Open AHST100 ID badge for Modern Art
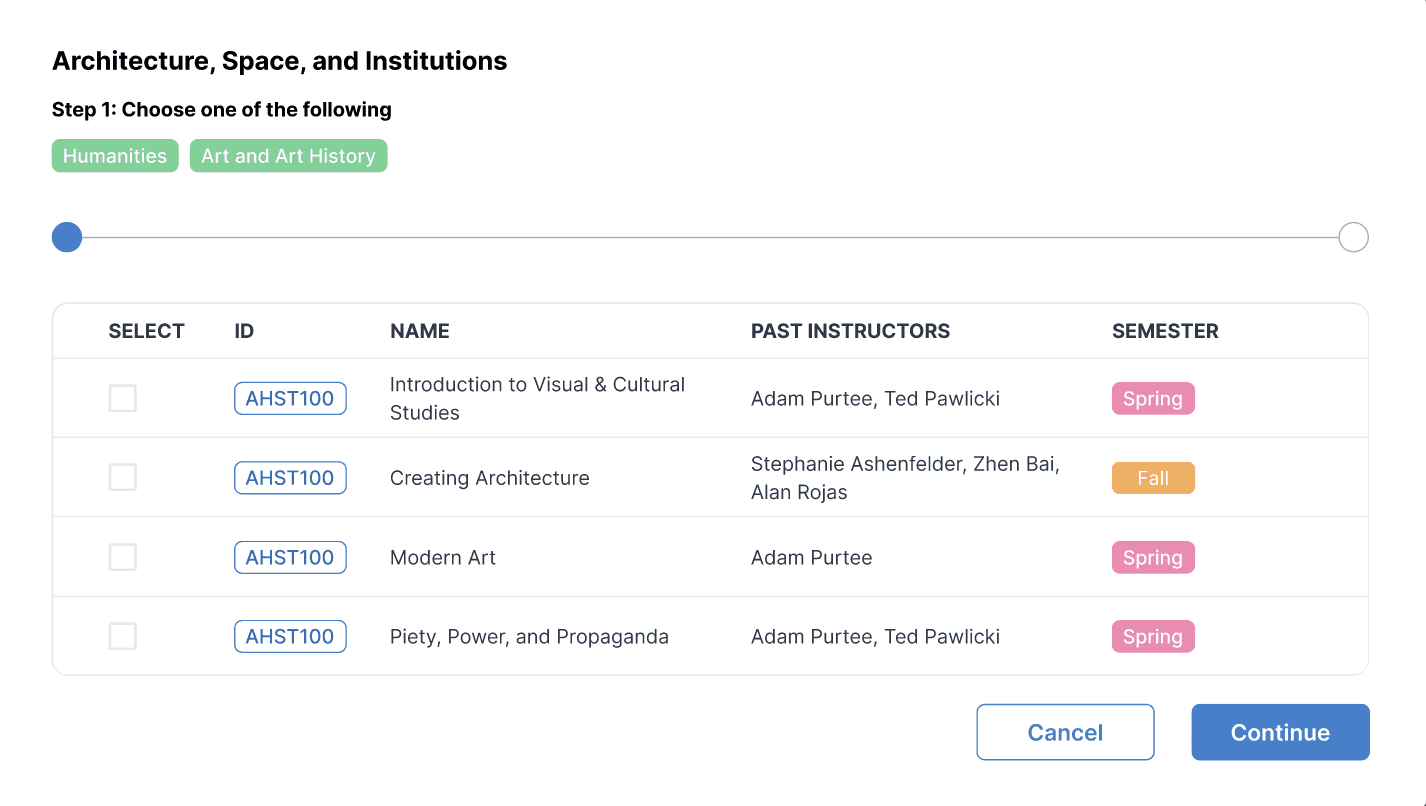Viewport: 1426px width, 806px height. (x=290, y=557)
